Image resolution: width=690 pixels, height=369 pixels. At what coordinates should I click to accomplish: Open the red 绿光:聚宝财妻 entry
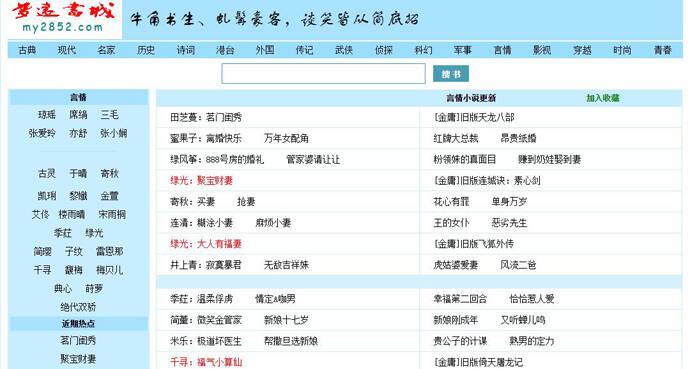[x=202, y=181]
